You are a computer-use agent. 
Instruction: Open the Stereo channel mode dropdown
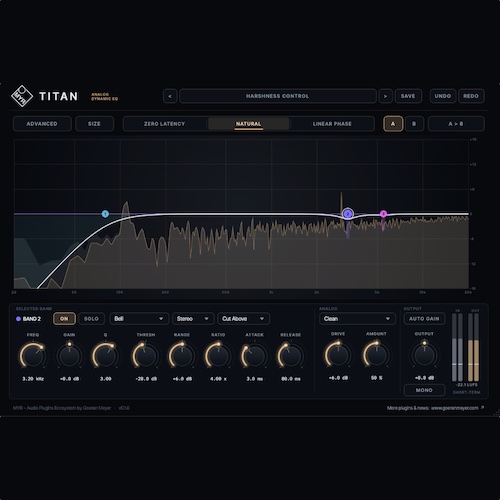[193, 319]
